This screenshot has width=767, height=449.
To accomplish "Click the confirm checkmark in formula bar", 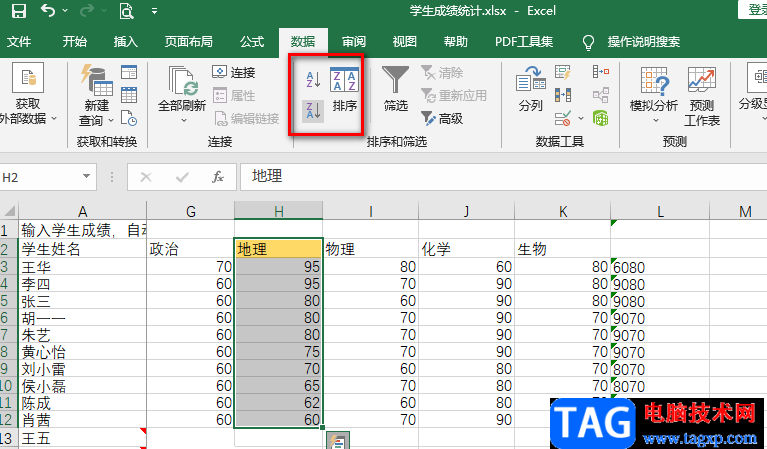I will [182, 177].
